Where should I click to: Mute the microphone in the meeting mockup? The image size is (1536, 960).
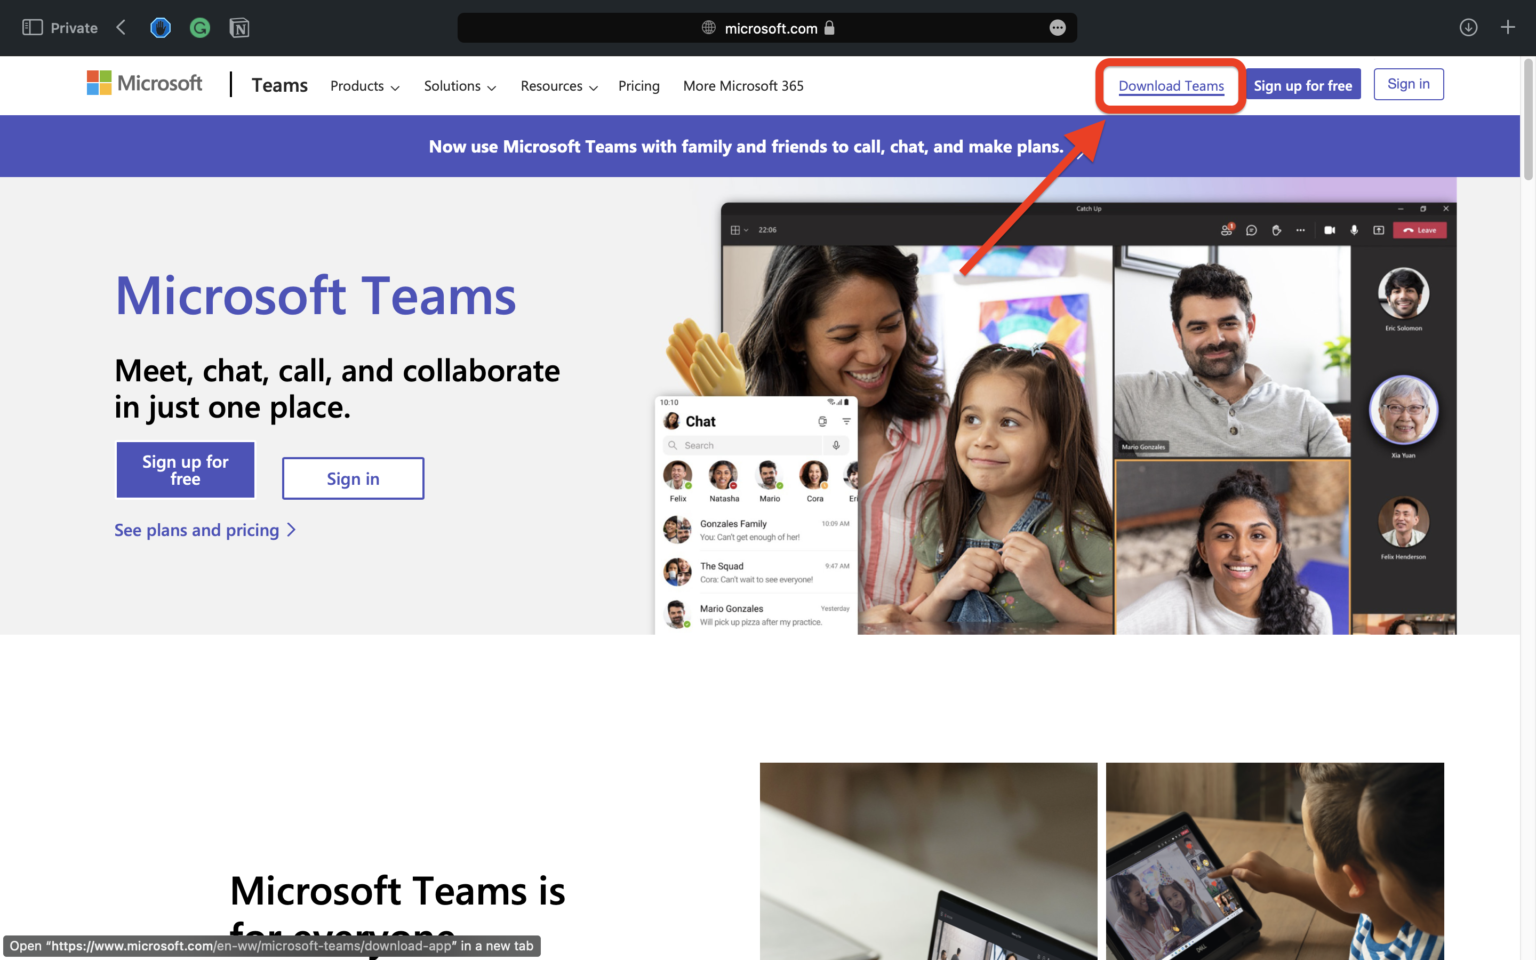pyautogui.click(x=1353, y=230)
